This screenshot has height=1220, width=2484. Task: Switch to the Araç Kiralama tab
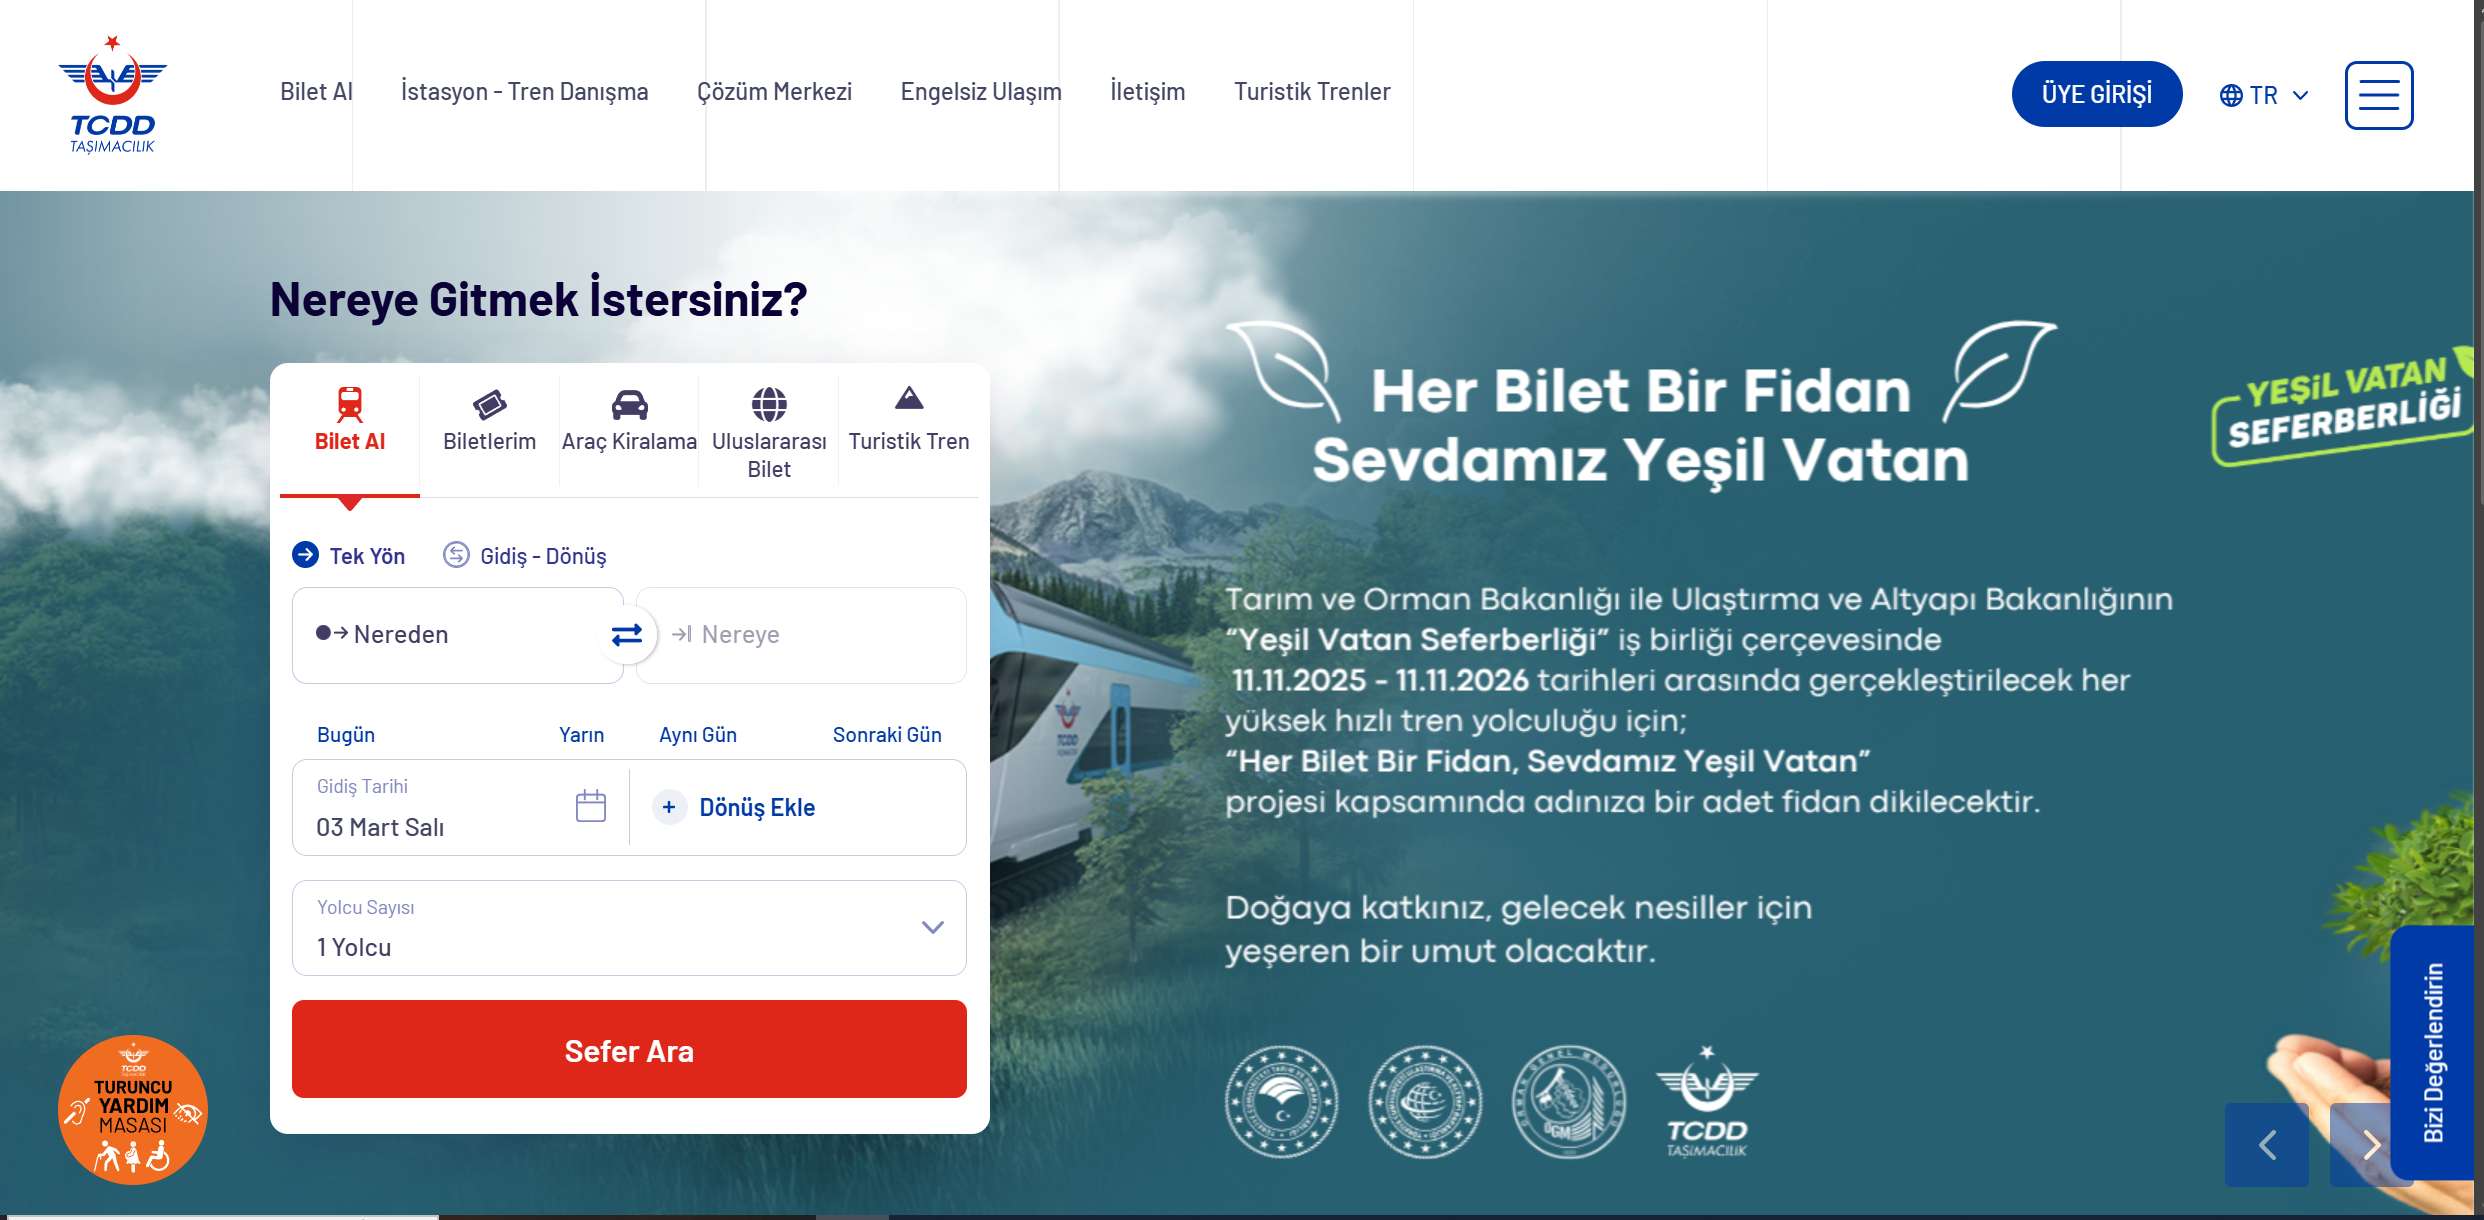pos(629,421)
